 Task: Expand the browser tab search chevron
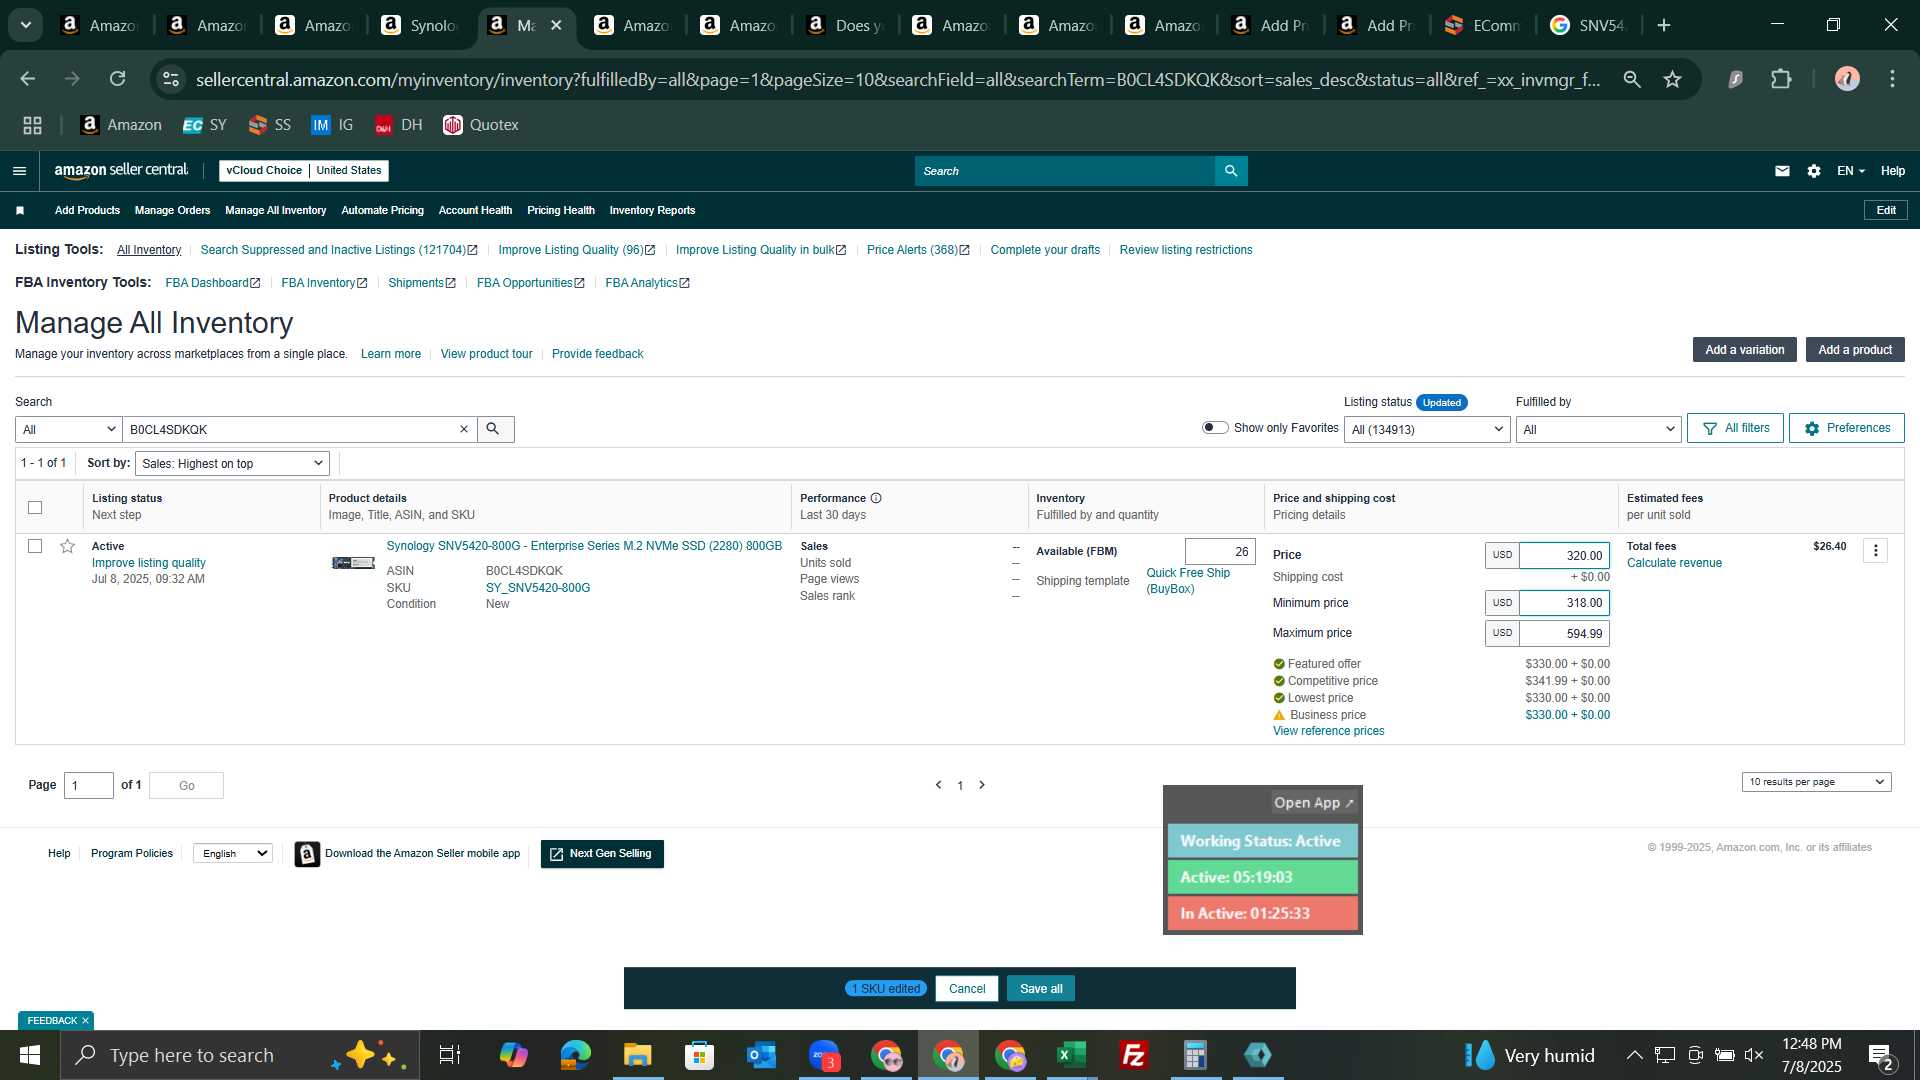(26, 25)
